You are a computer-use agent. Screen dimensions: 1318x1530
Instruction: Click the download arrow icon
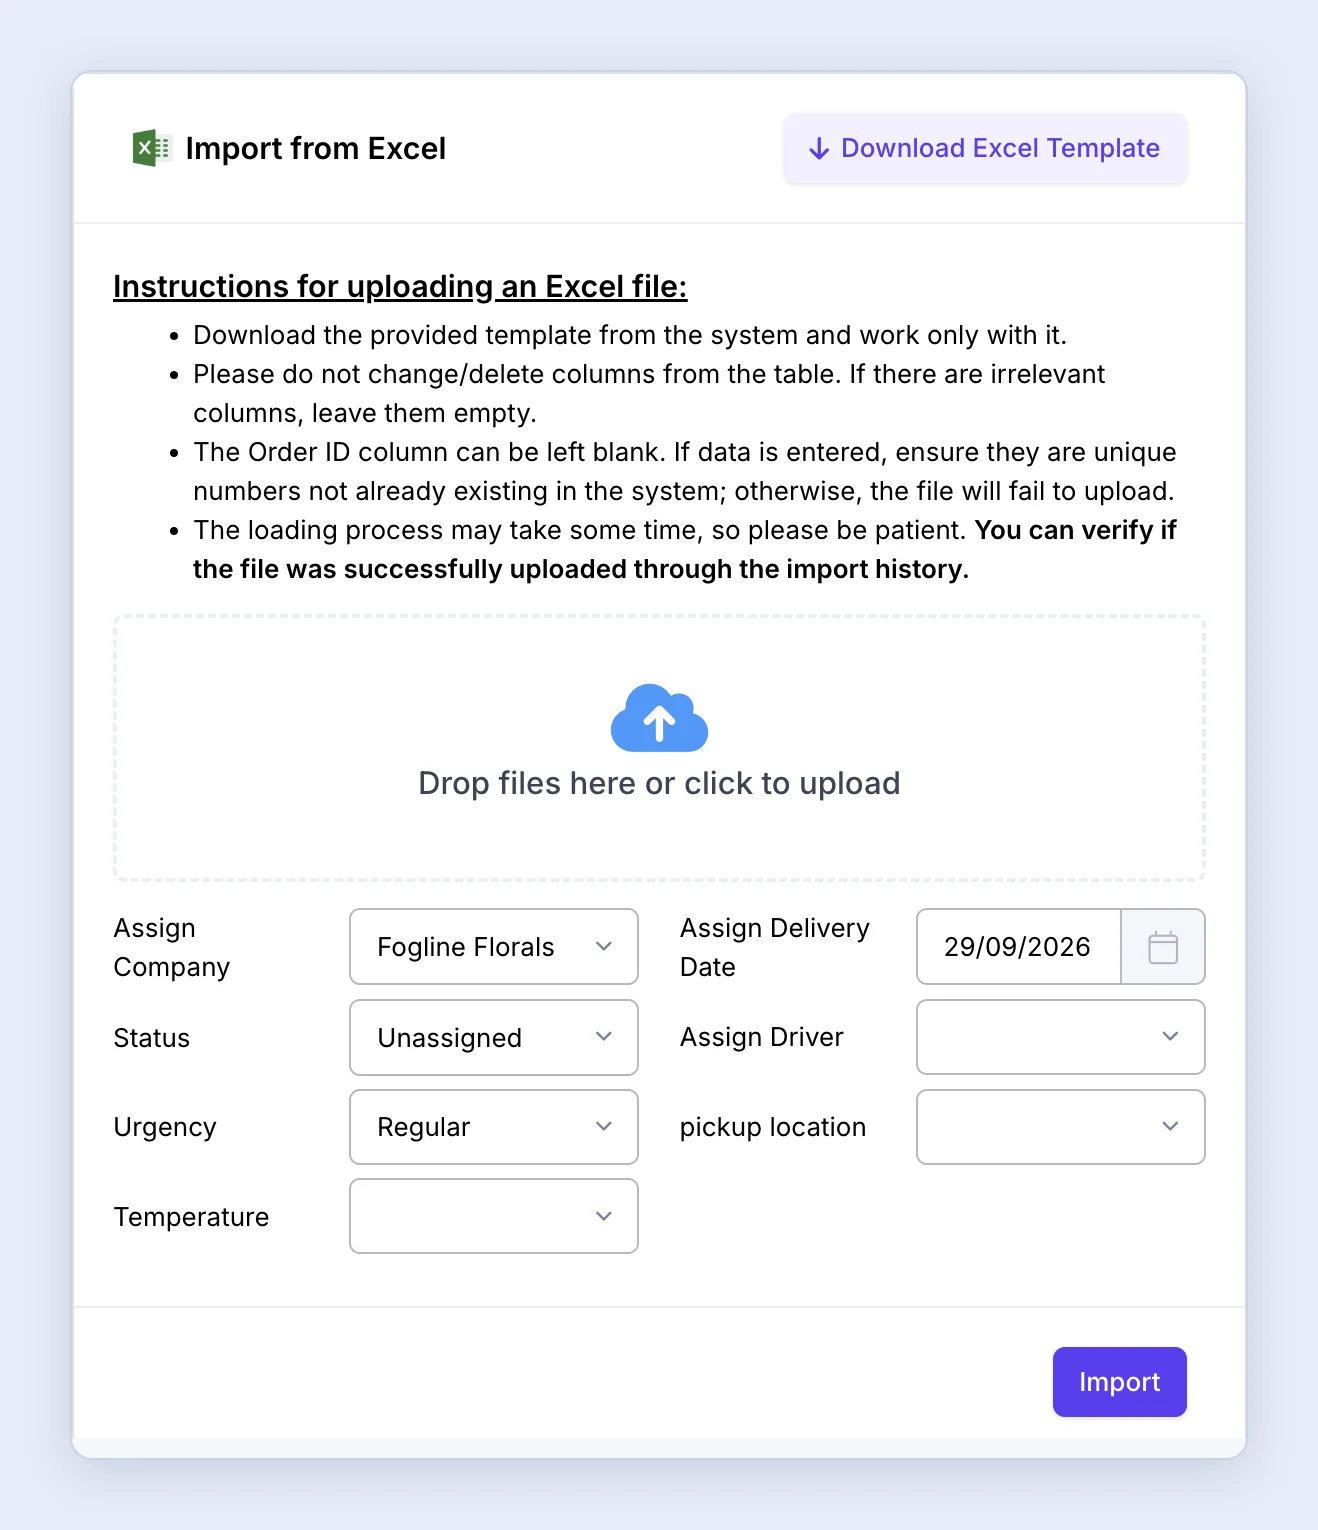819,149
